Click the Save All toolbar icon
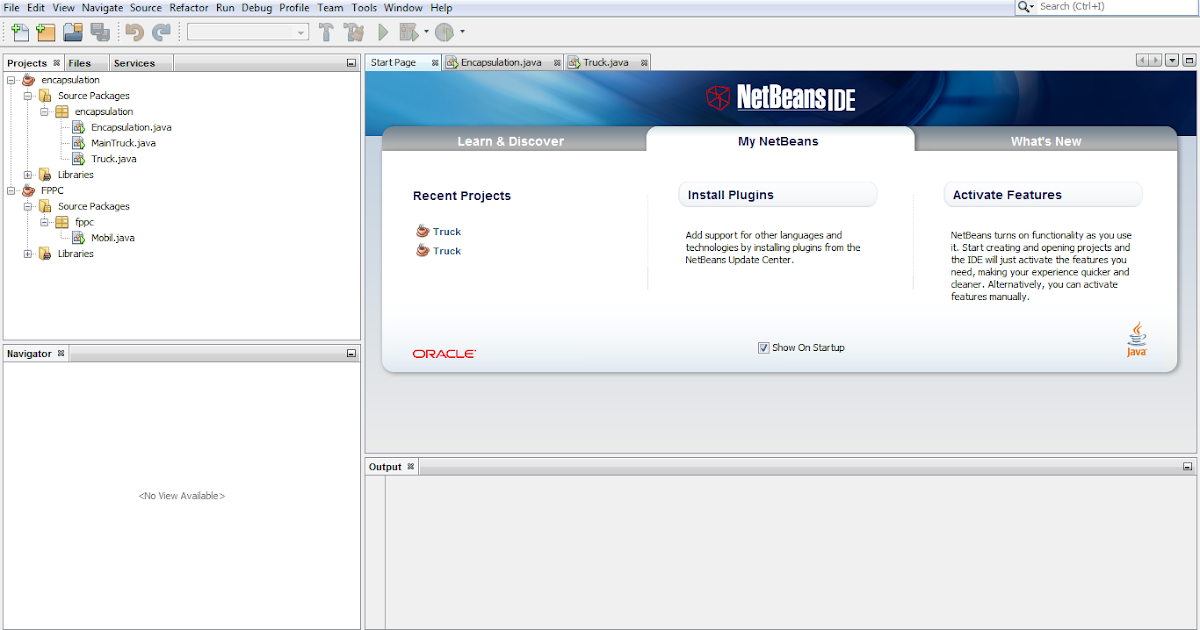 click(99, 32)
